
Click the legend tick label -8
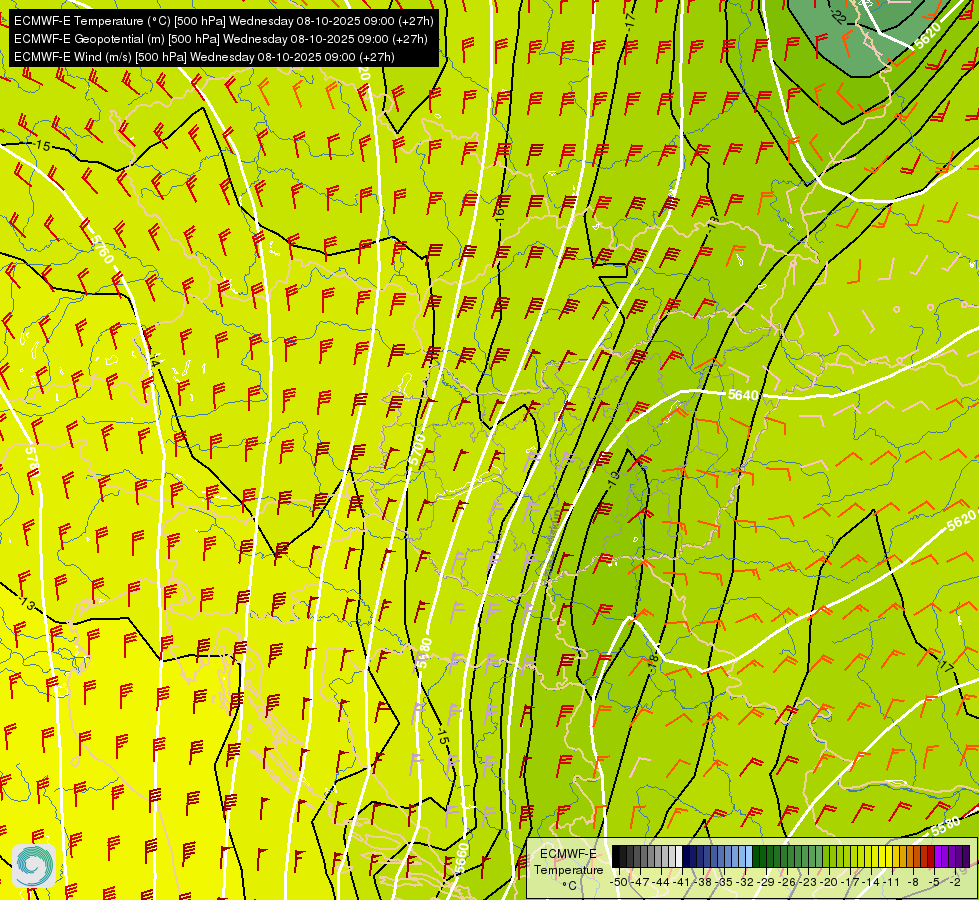913,882
